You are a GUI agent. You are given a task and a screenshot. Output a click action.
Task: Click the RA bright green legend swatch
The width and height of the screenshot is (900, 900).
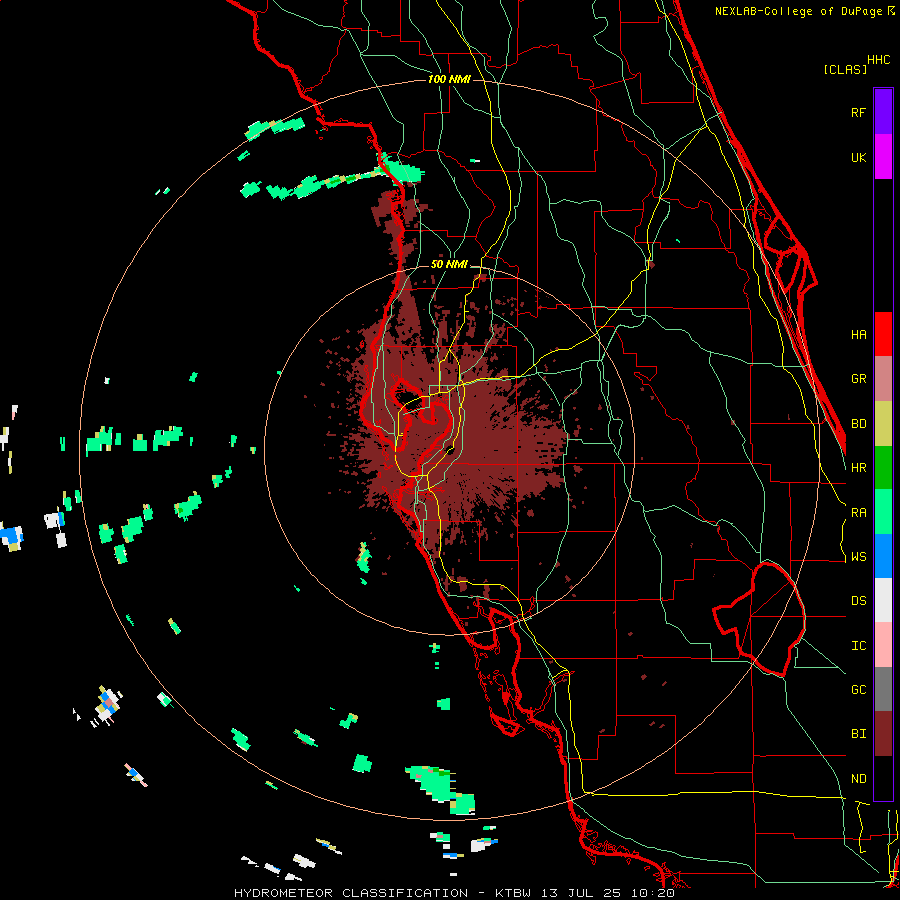(883, 512)
